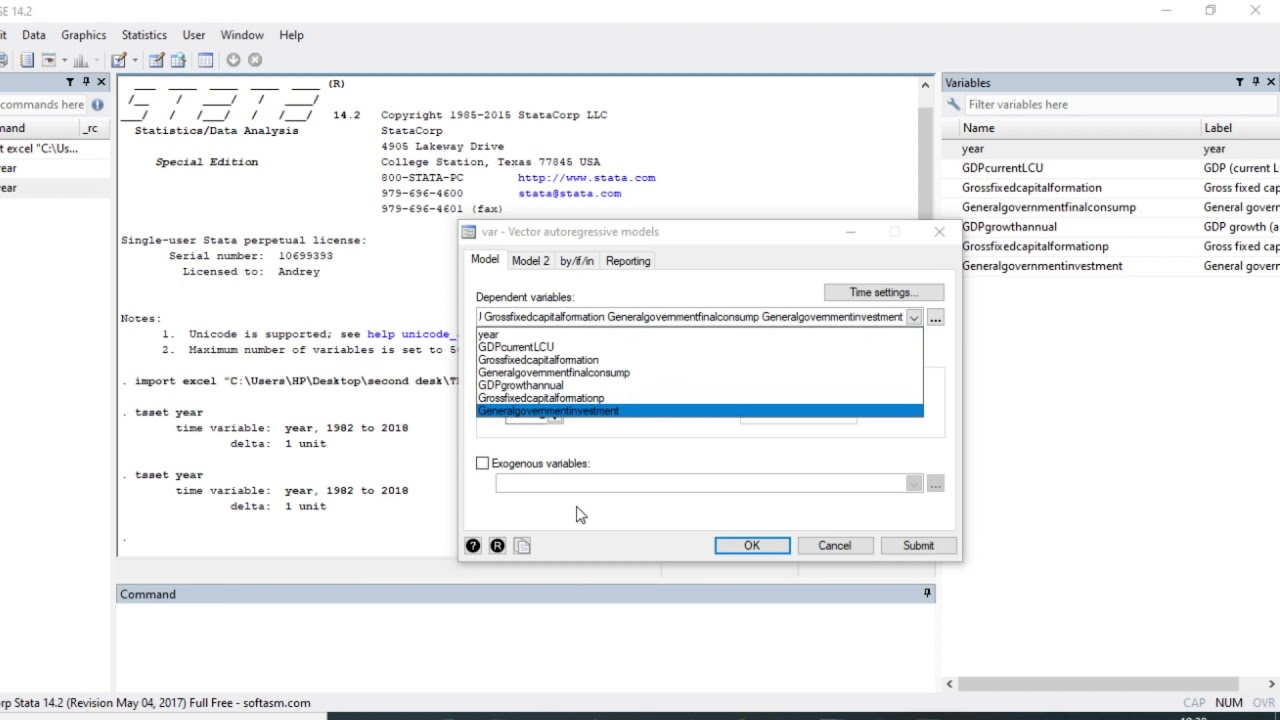Viewport: 1280px width, 720px height.
Task: Expand the Viewer icon dropdown arrow
Action: 63,60
